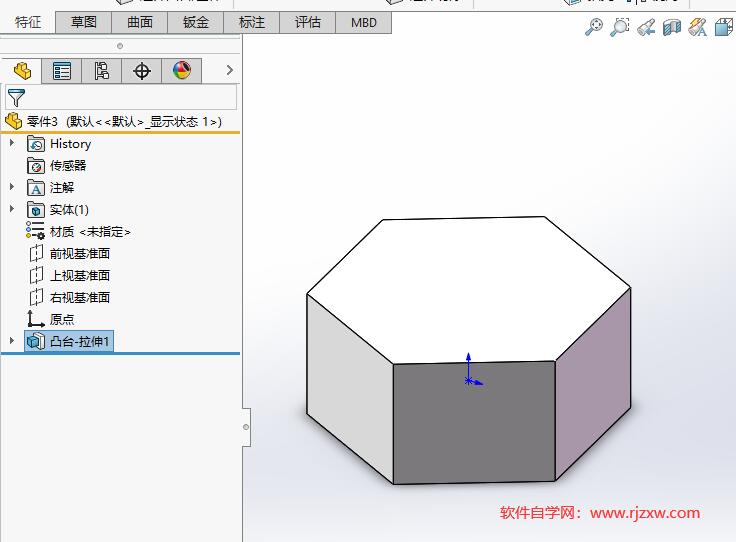736x542 pixels.
Task: Select the 前视基准面 label
Action: (80, 254)
